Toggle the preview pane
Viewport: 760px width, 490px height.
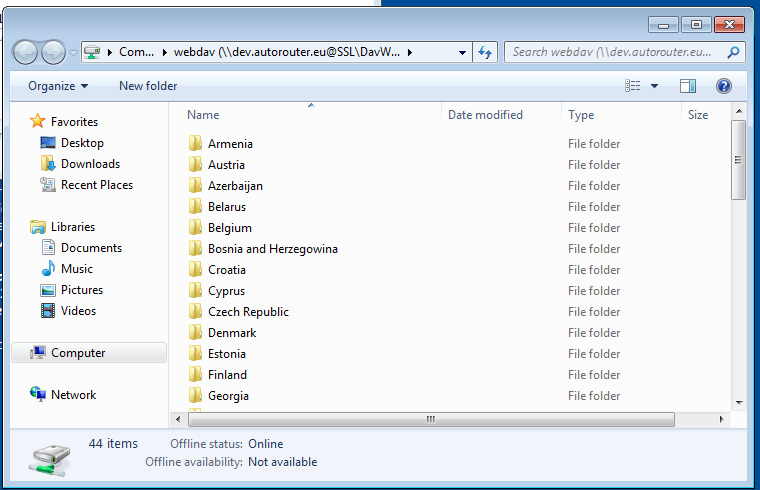(688, 86)
